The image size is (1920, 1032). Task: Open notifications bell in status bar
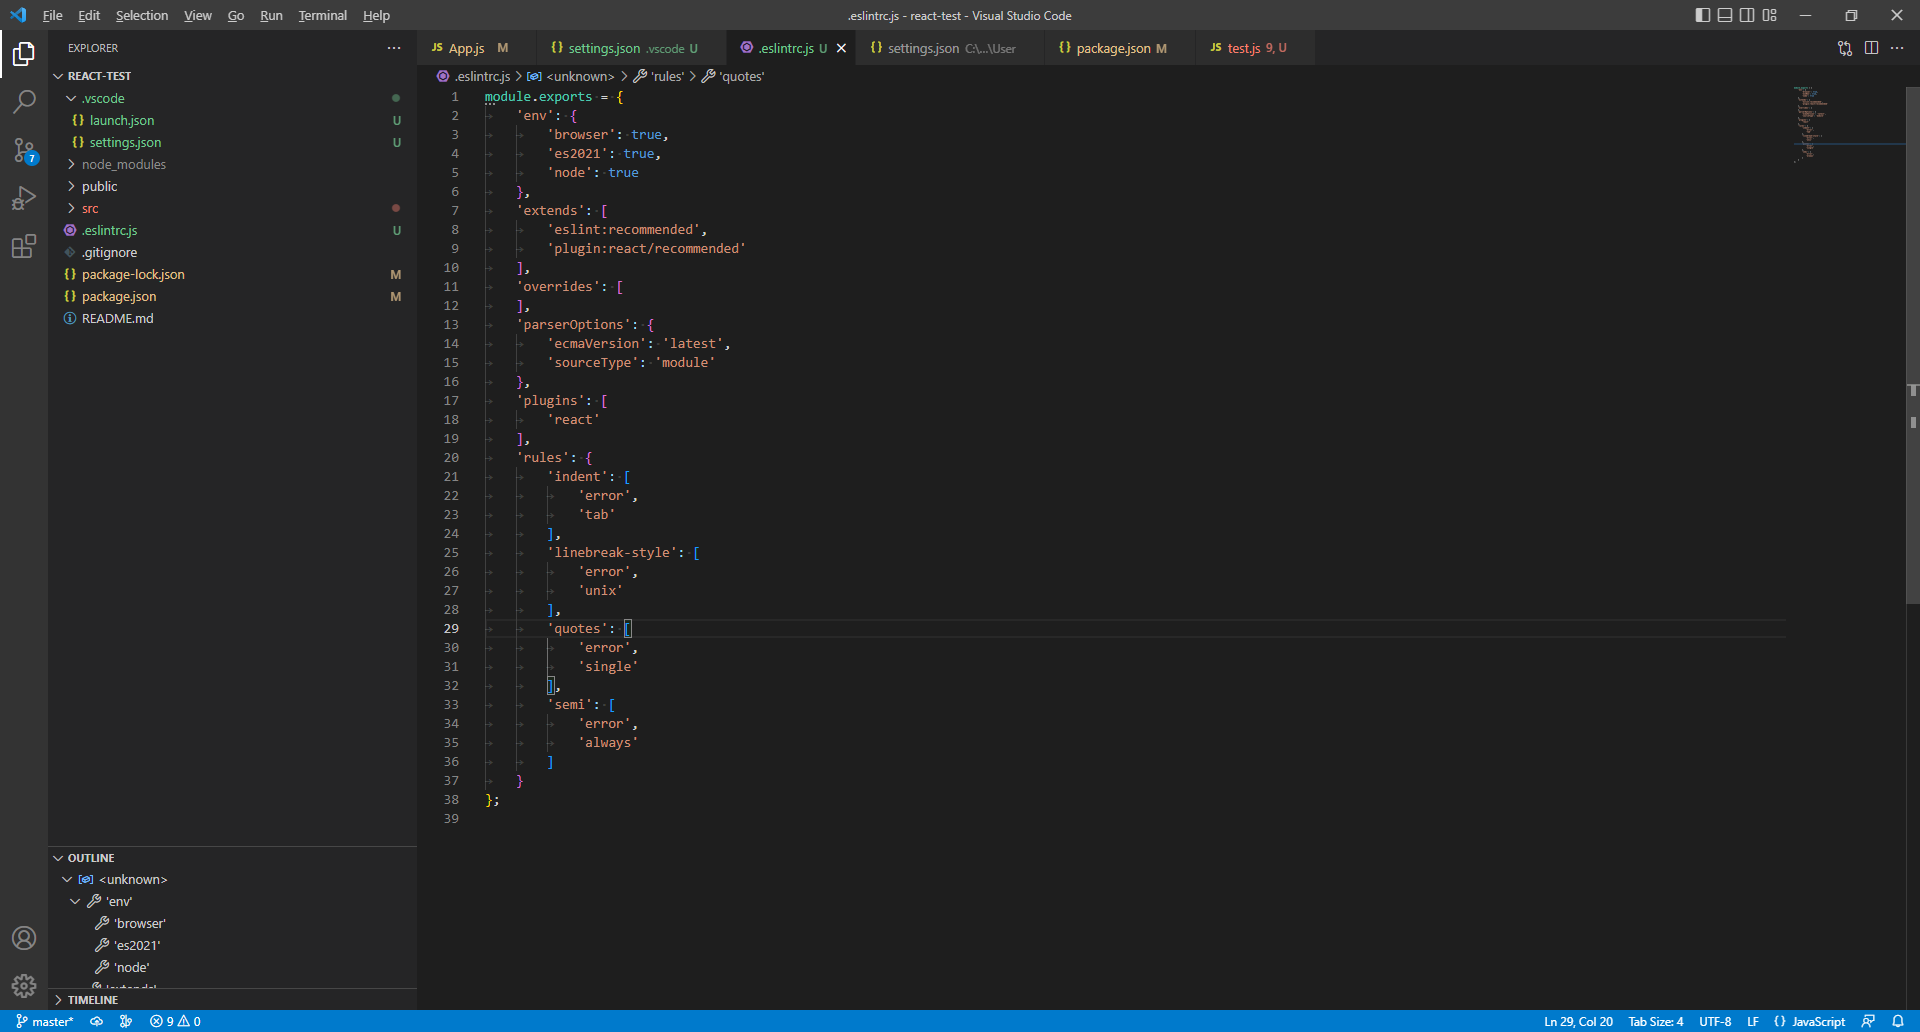(x=1898, y=1021)
